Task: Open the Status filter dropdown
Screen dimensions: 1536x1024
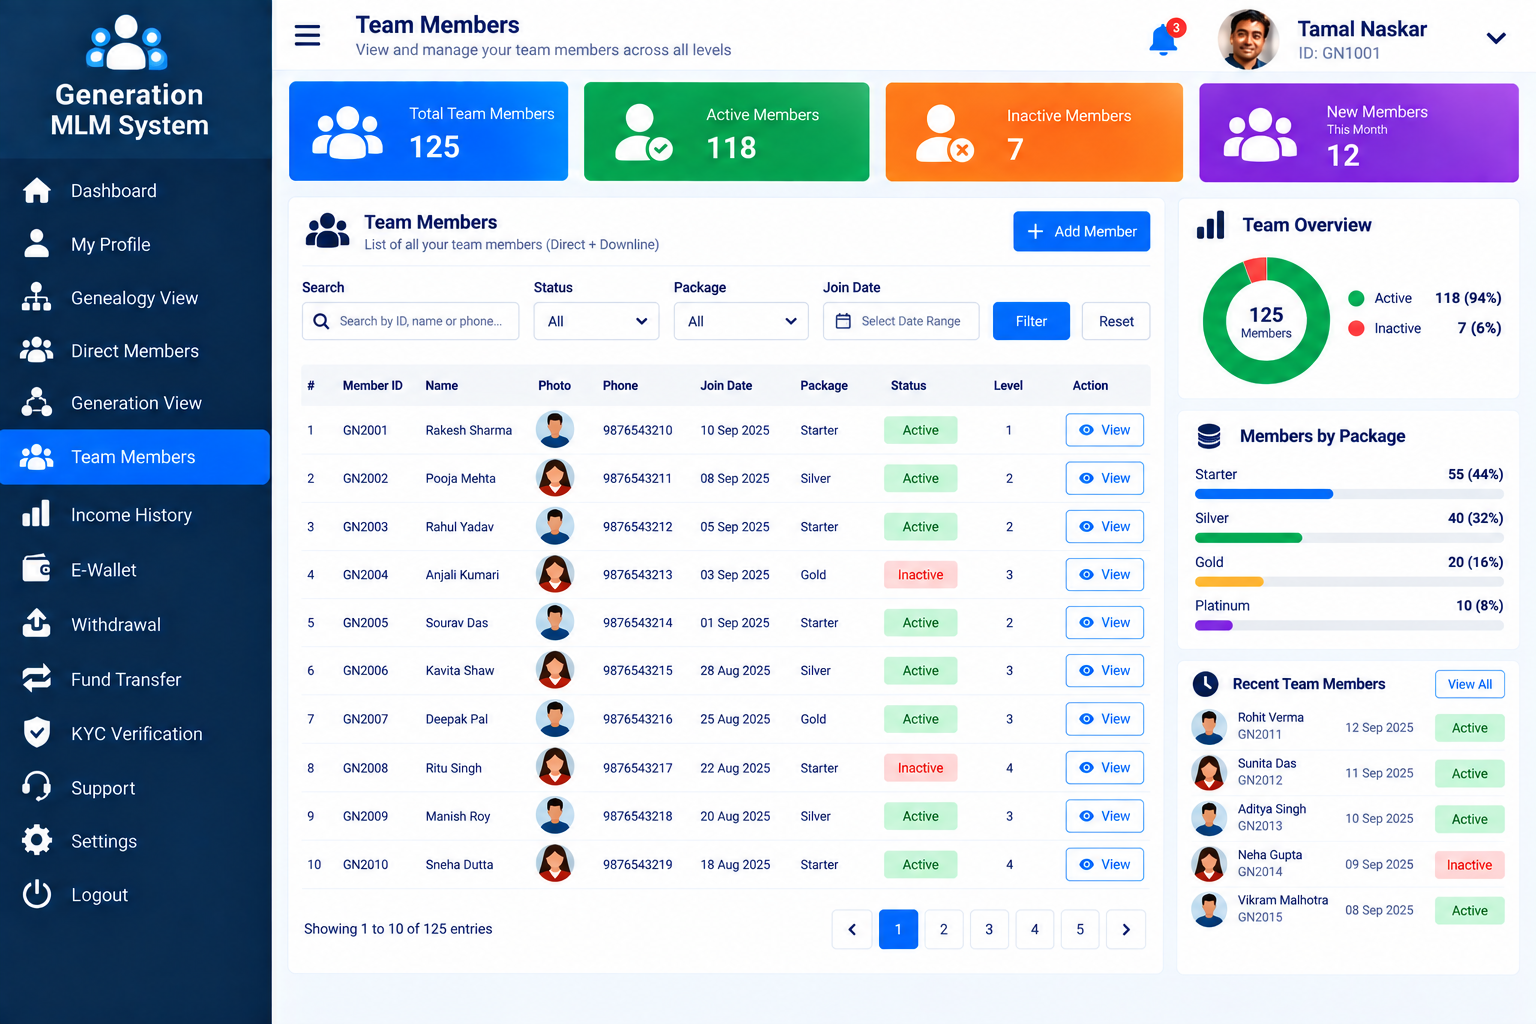Action: tap(596, 321)
